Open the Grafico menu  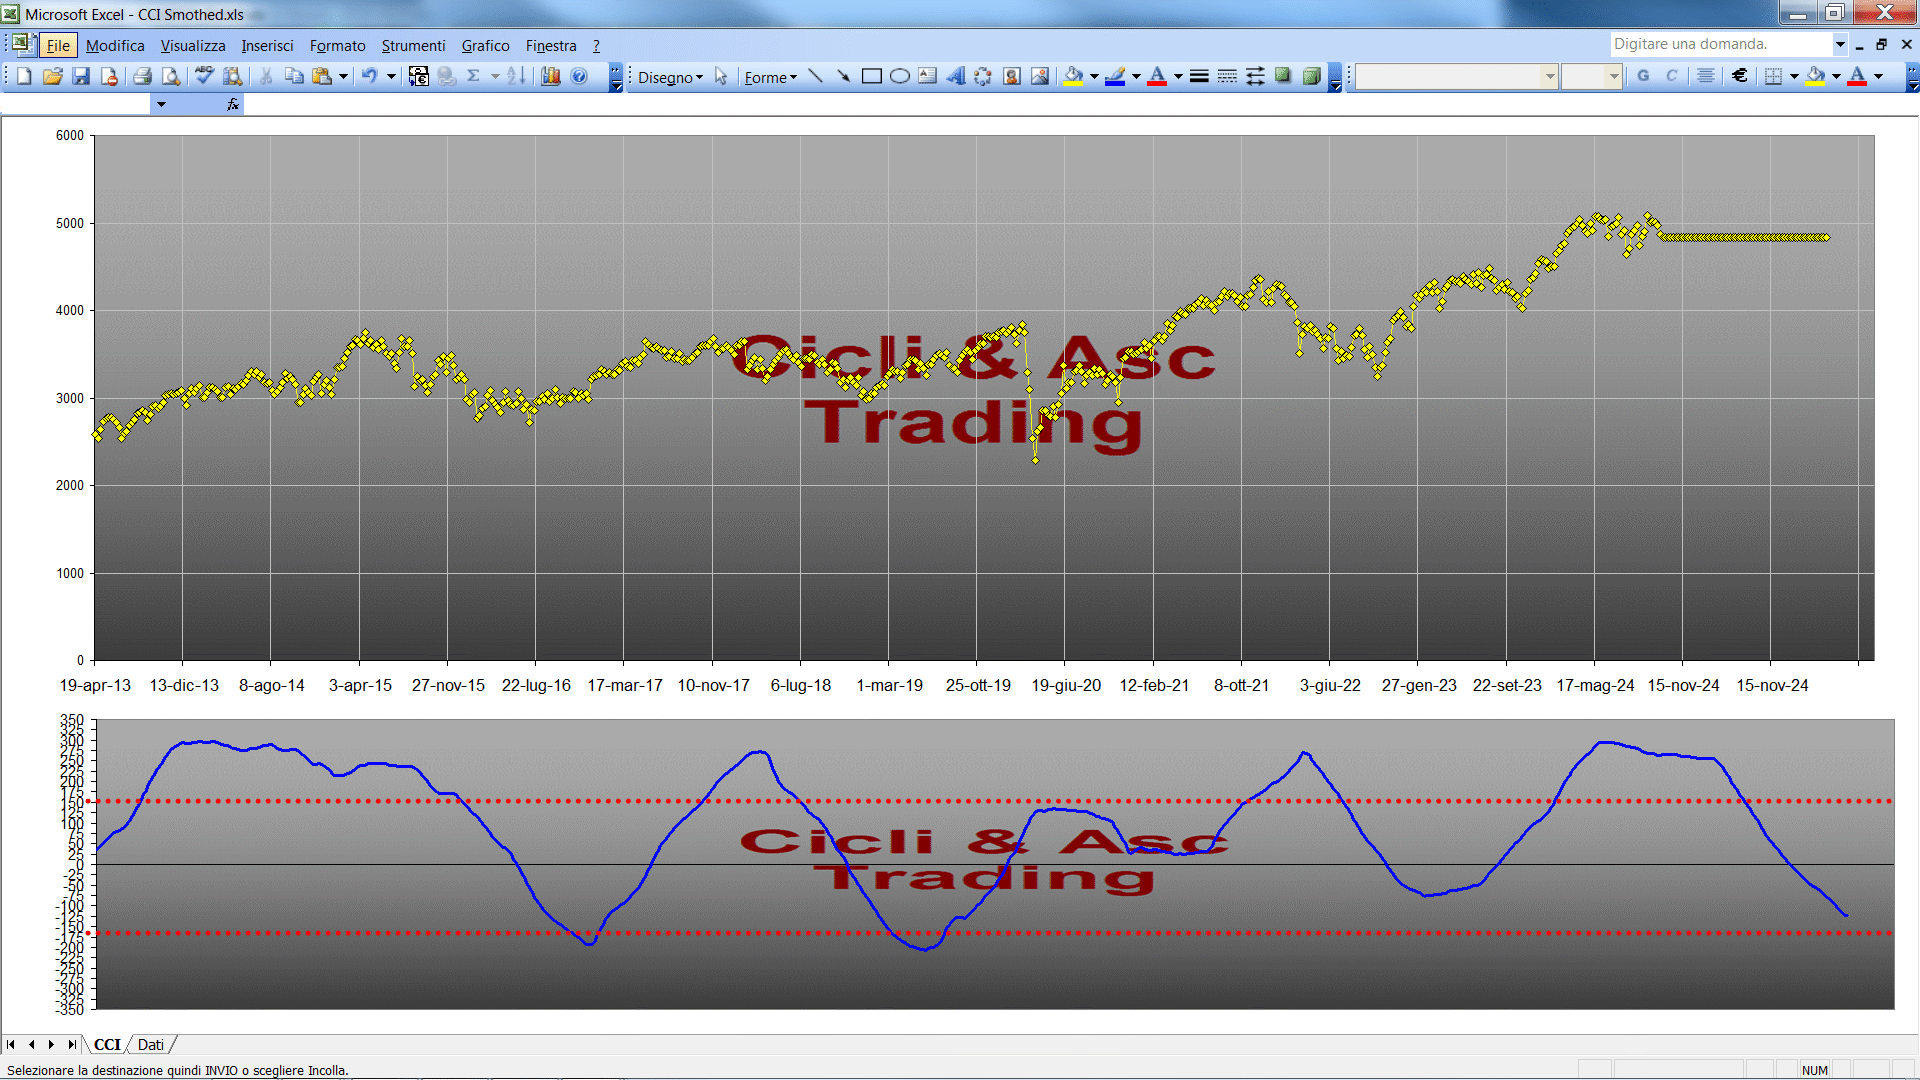(x=485, y=45)
